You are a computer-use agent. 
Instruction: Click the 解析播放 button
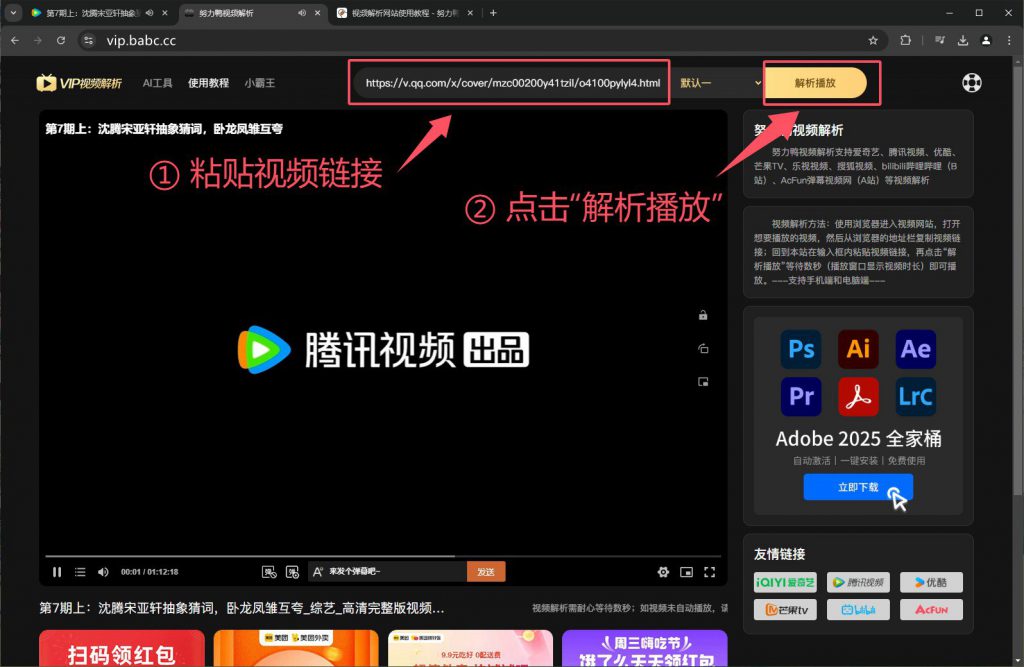[x=815, y=83]
